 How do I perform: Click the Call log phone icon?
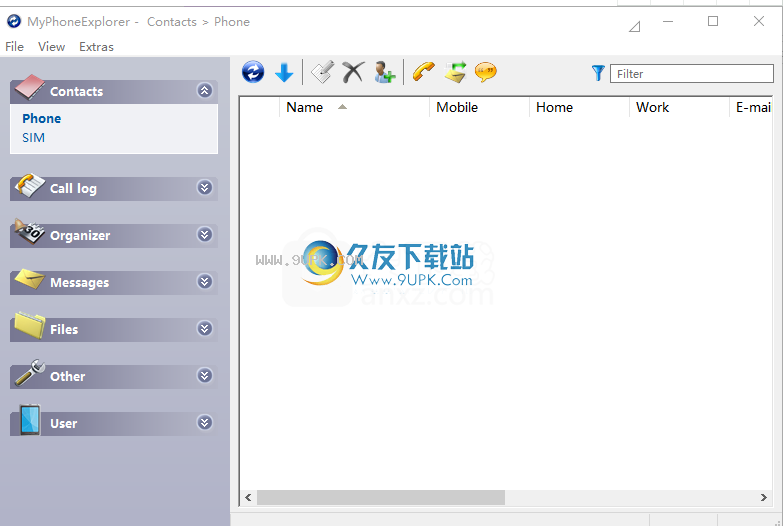(29, 185)
